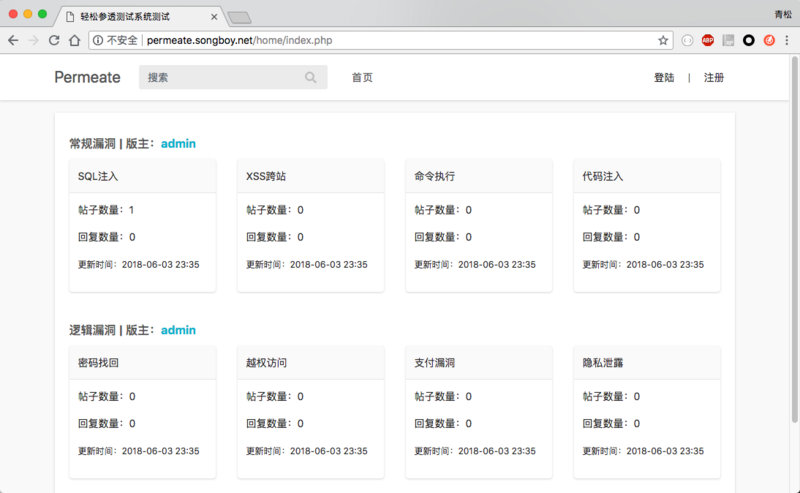Open the Permeate logo link
Screen dimensions: 800x493
[x=87, y=78]
